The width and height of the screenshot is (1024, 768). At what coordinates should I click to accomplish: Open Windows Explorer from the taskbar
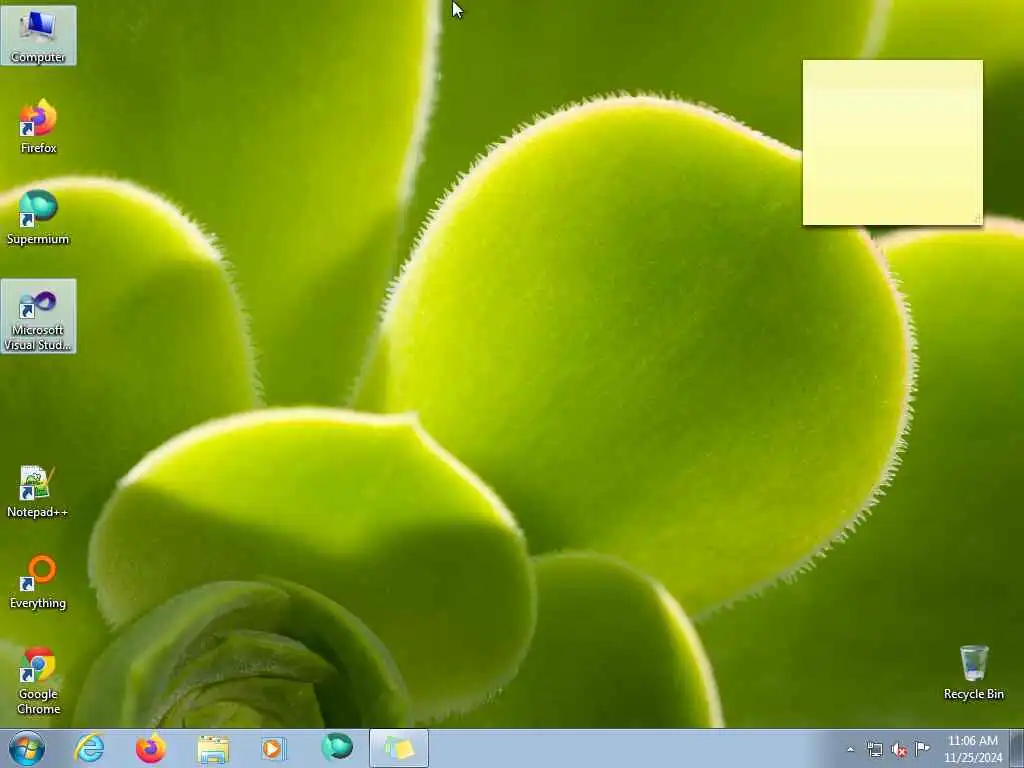(213, 748)
